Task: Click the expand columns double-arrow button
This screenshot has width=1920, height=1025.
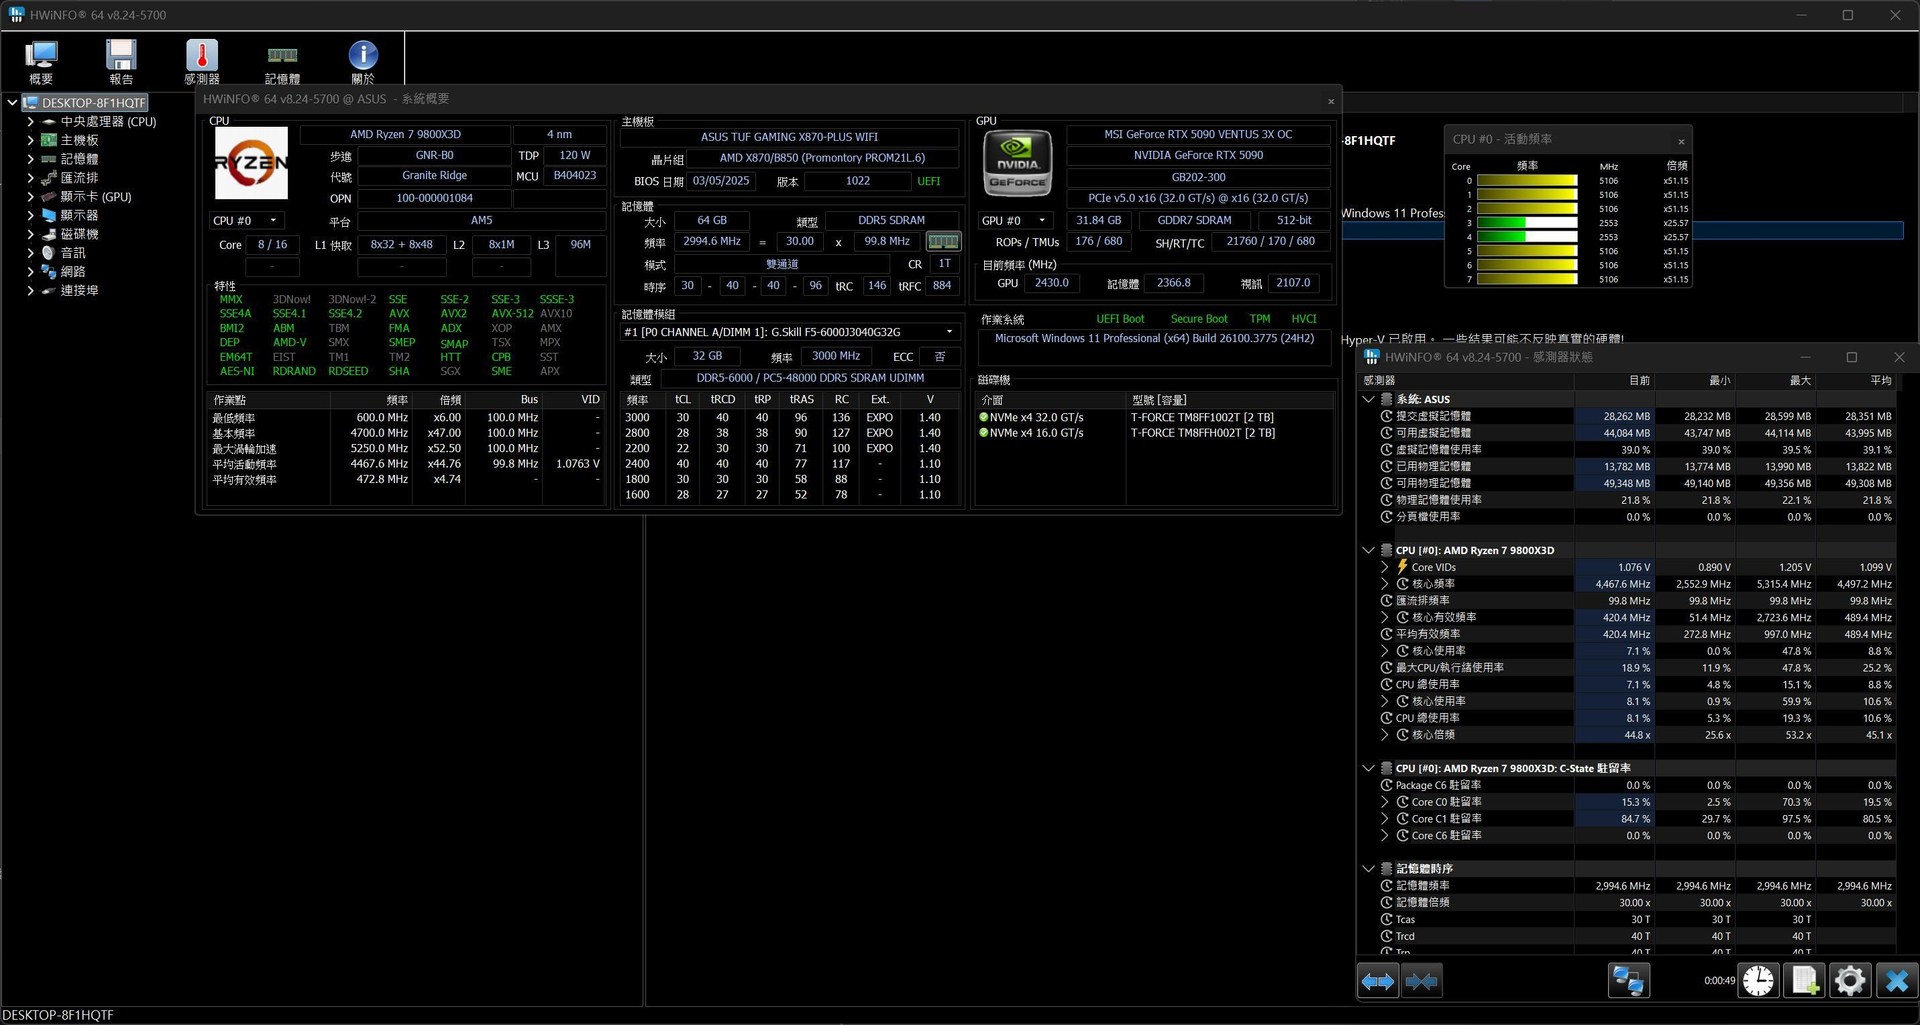Action: (1377, 981)
